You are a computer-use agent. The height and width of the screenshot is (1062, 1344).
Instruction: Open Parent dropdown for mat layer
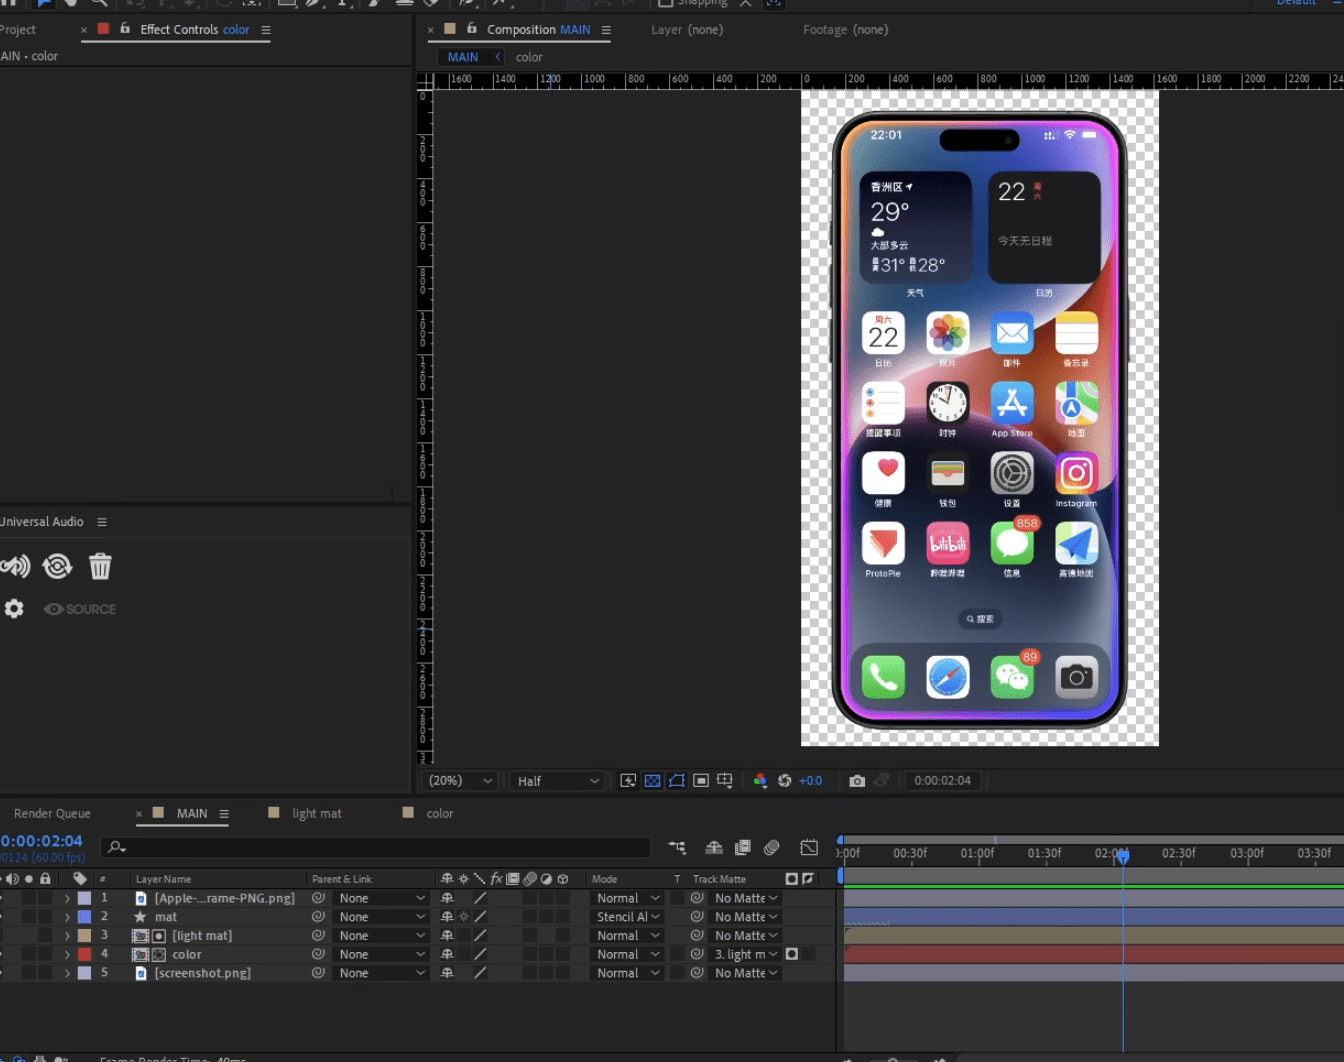click(382, 917)
